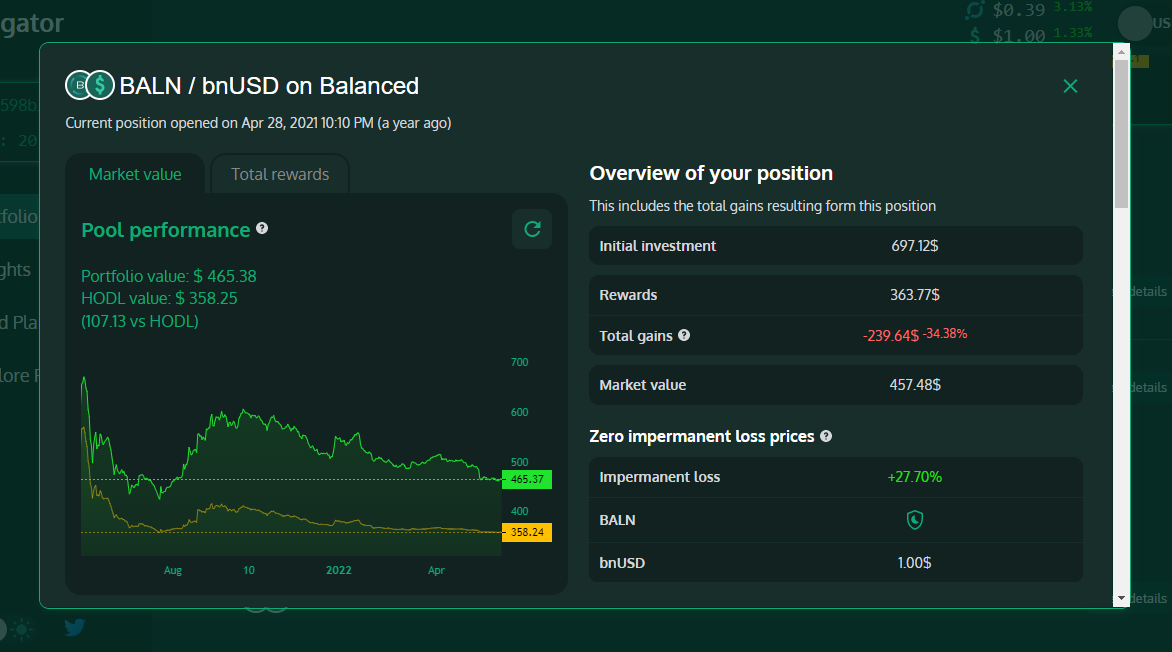Viewport: 1172px width, 652px height.
Task: Click the yellow 358.24 chart value marker
Action: [526, 533]
